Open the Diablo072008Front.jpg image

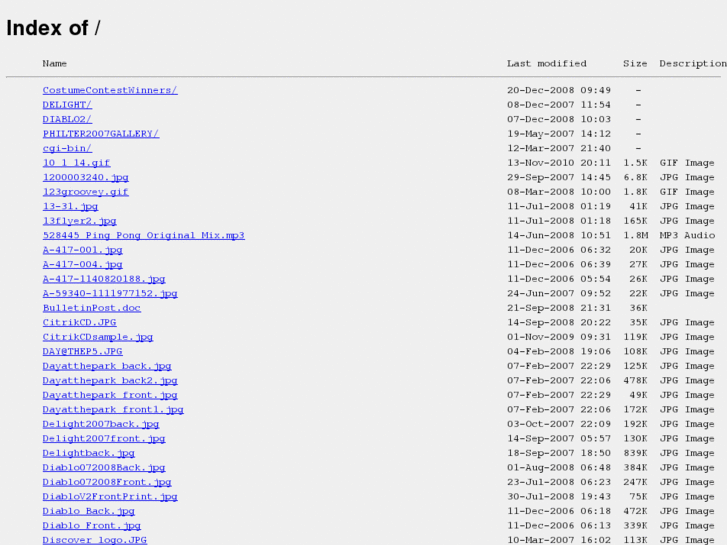(107, 482)
